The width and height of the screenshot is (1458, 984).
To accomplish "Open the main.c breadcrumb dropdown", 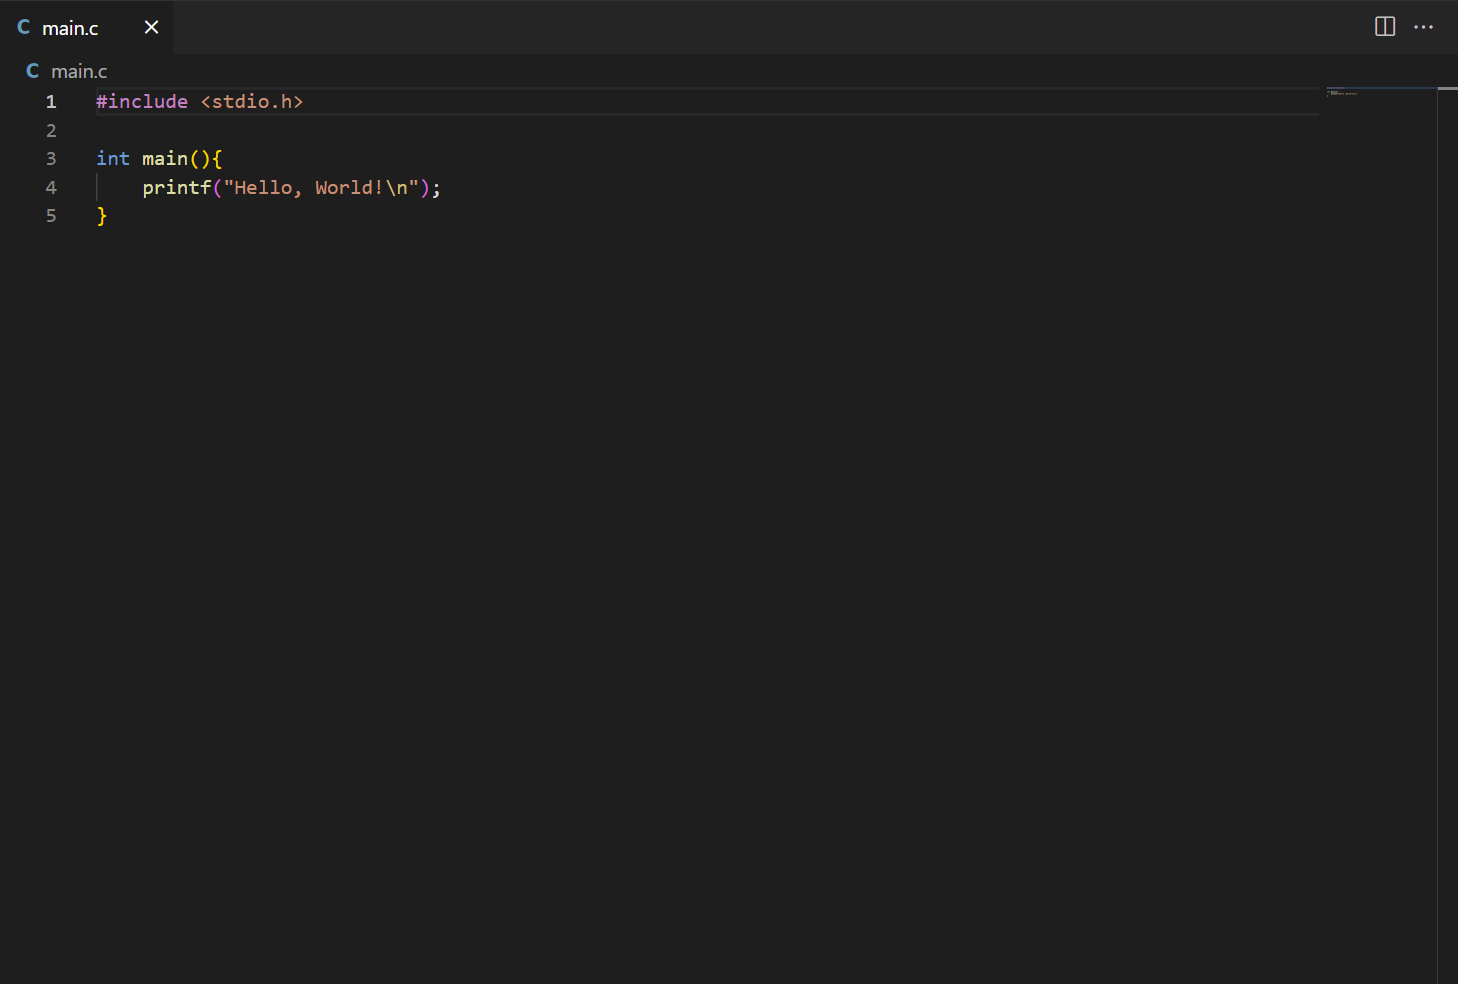I will click(79, 70).
